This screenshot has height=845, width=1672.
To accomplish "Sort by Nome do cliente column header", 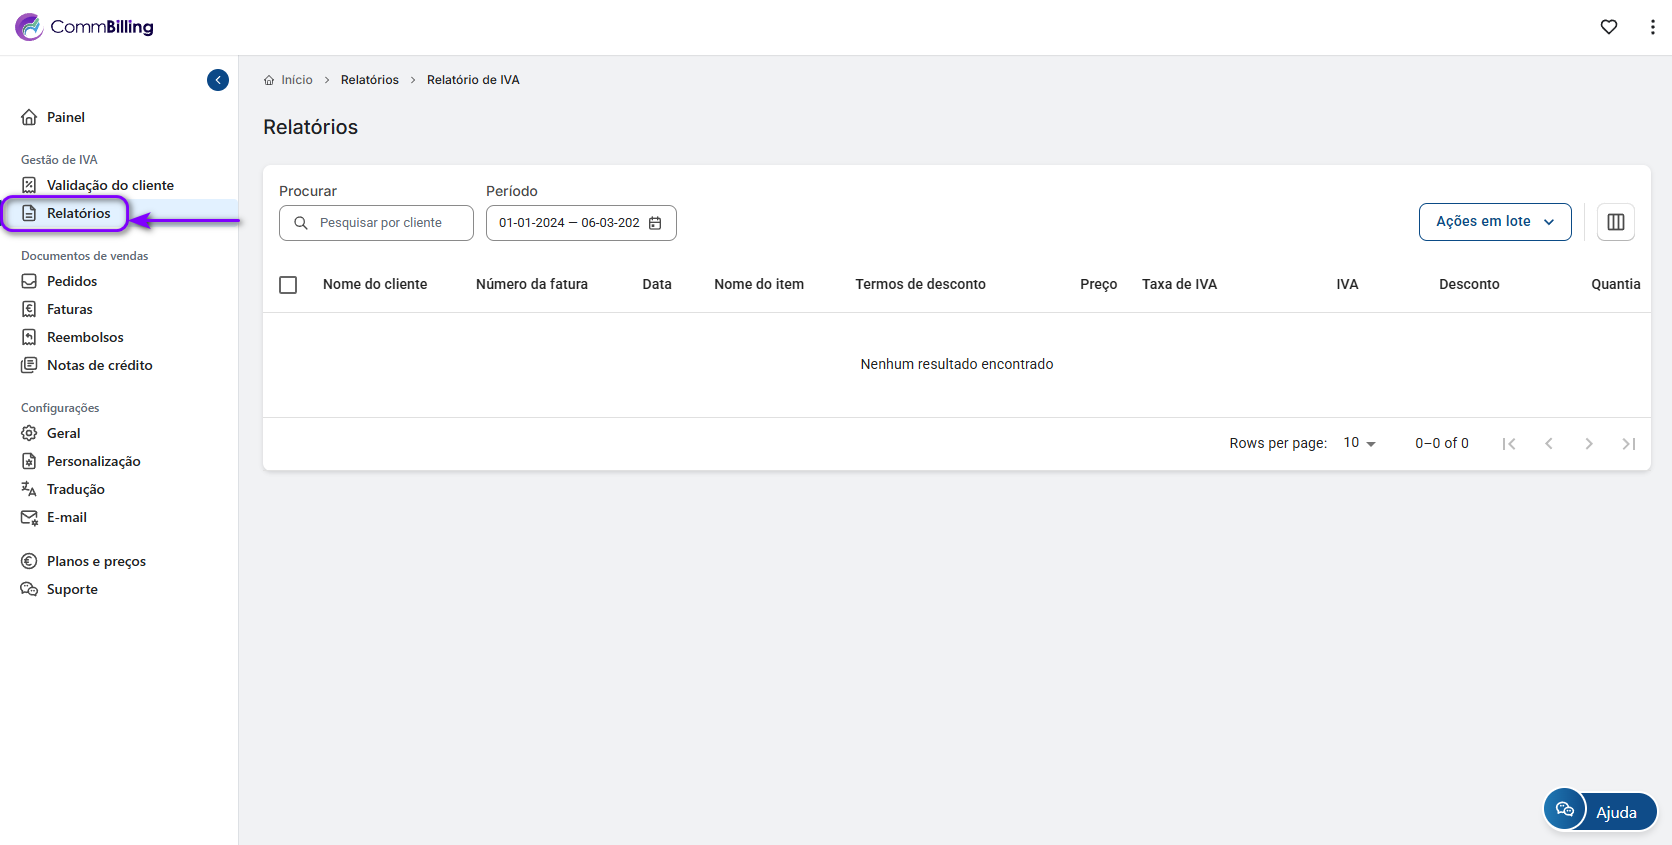I will click(x=375, y=284).
